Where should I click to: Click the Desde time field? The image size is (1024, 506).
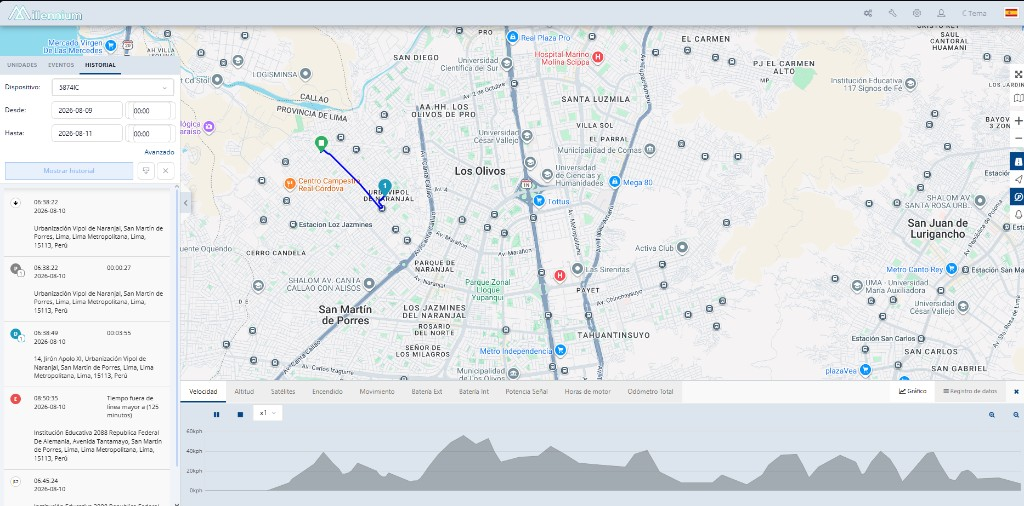coord(150,110)
